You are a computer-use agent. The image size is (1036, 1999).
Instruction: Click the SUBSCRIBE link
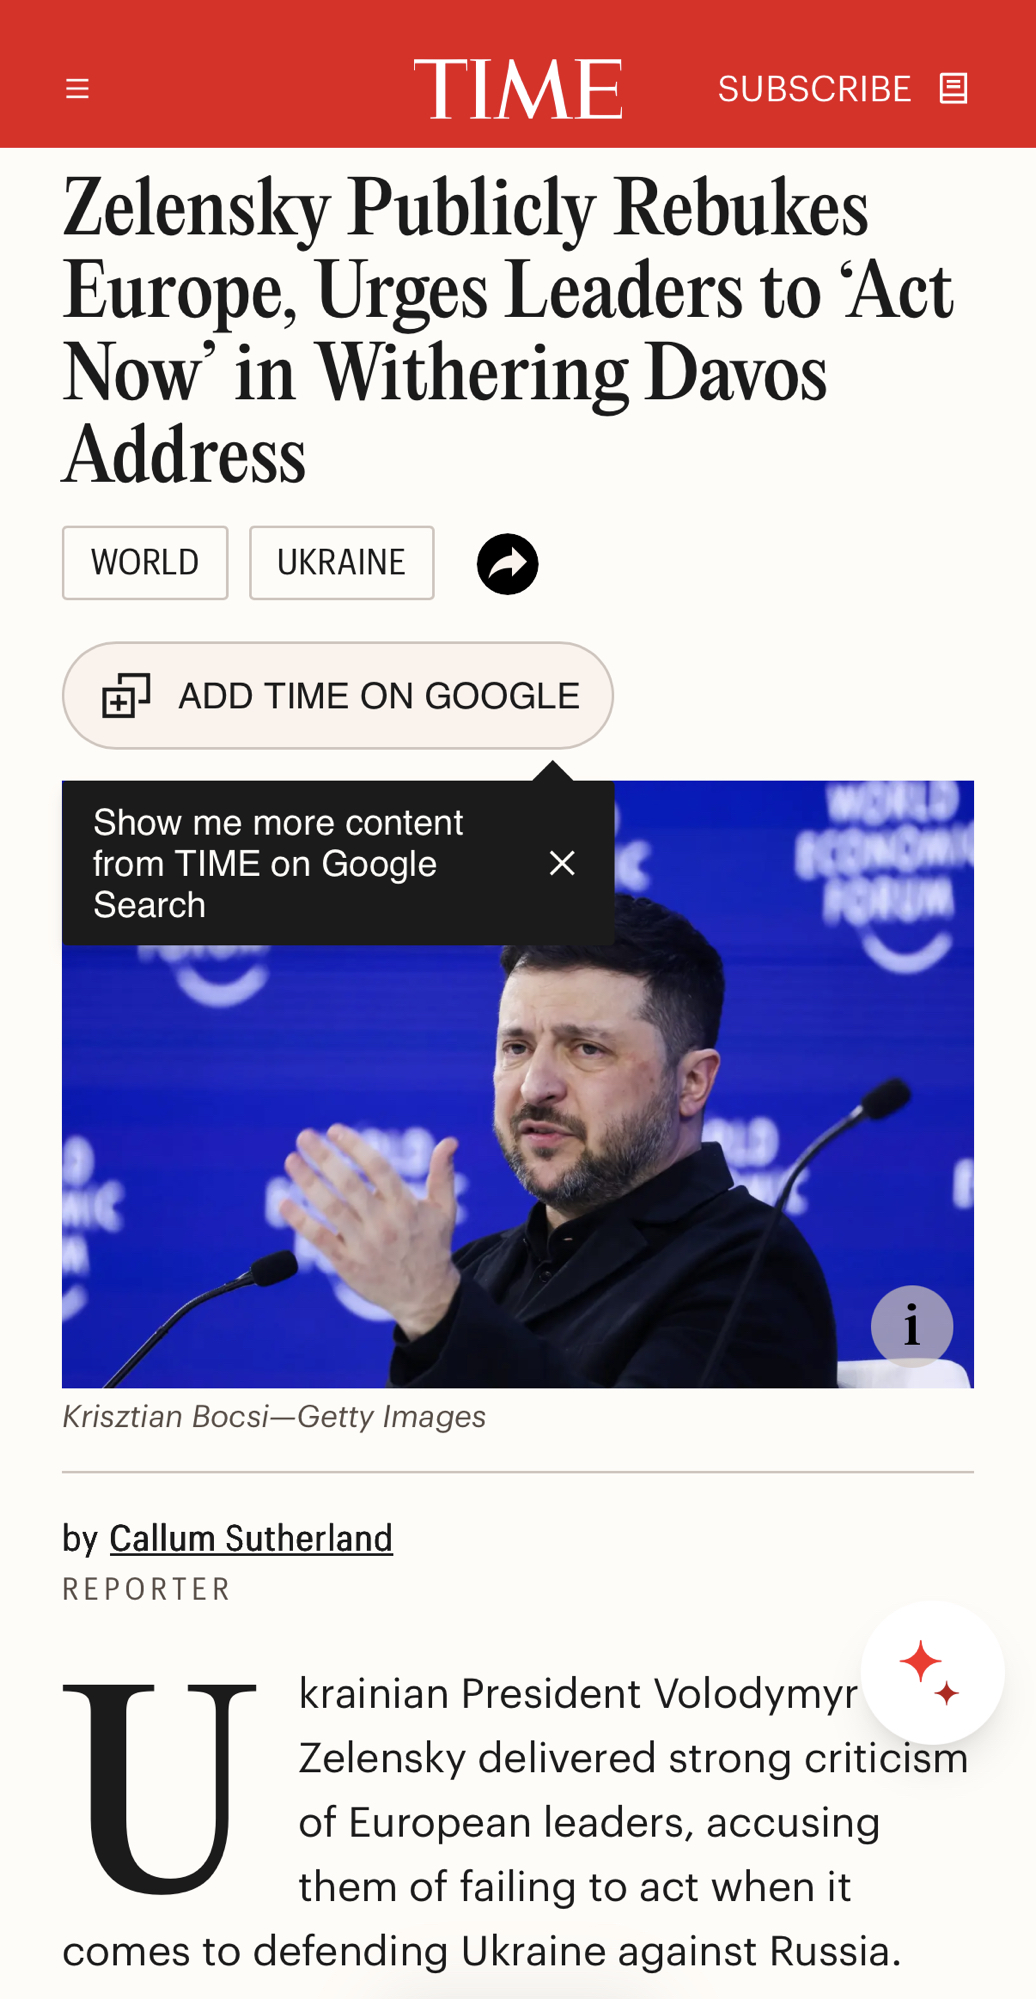(x=813, y=89)
